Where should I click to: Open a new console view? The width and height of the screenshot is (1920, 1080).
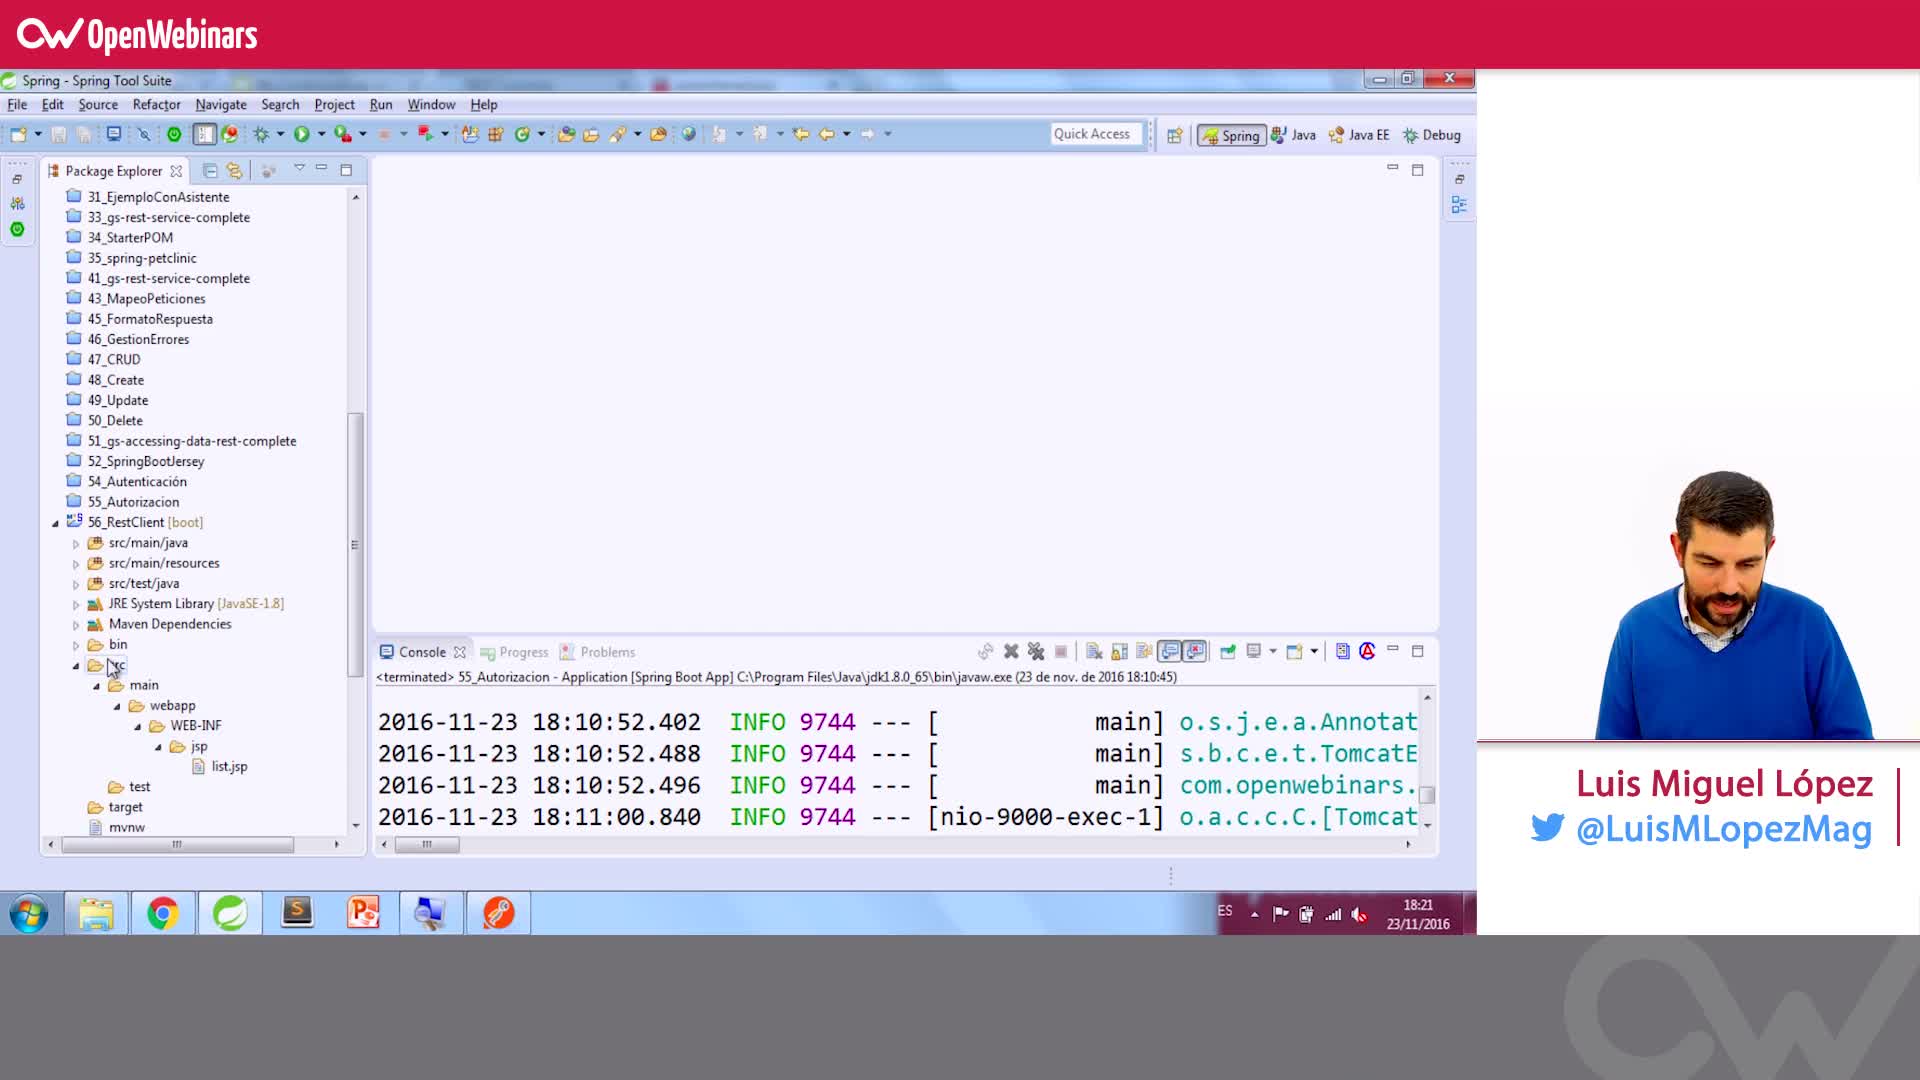1293,651
